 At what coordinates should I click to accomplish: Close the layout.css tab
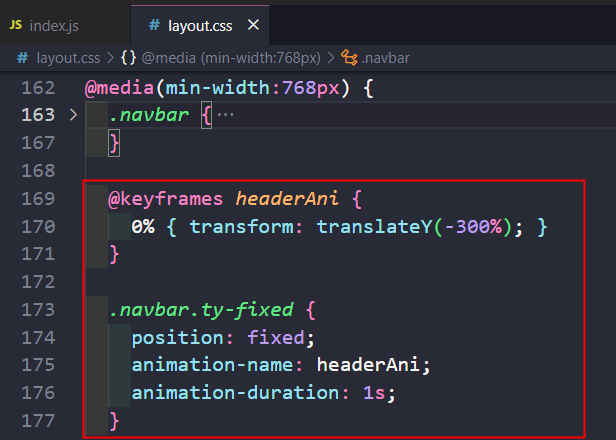click(254, 24)
